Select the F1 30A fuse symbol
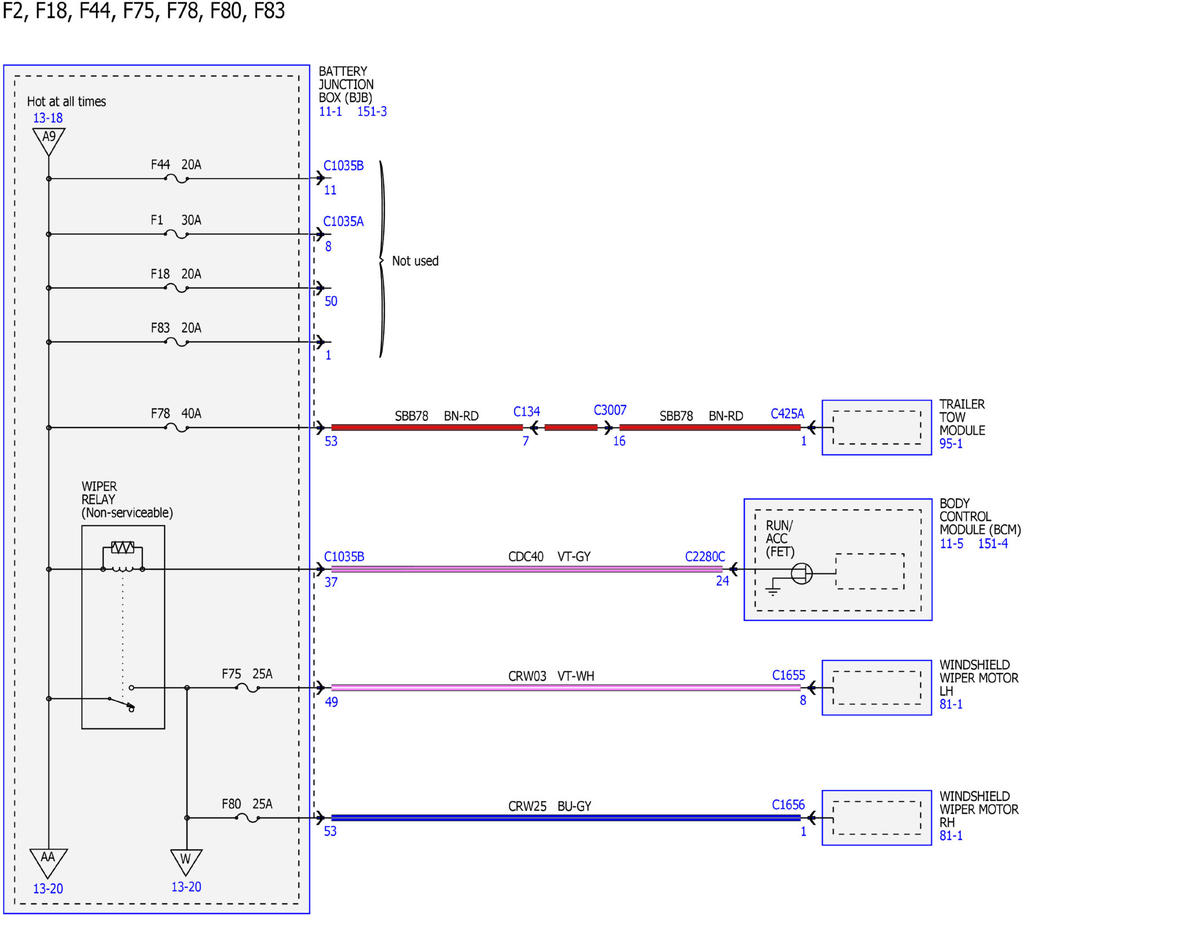Screen dimensions: 1200x927 coord(176,234)
